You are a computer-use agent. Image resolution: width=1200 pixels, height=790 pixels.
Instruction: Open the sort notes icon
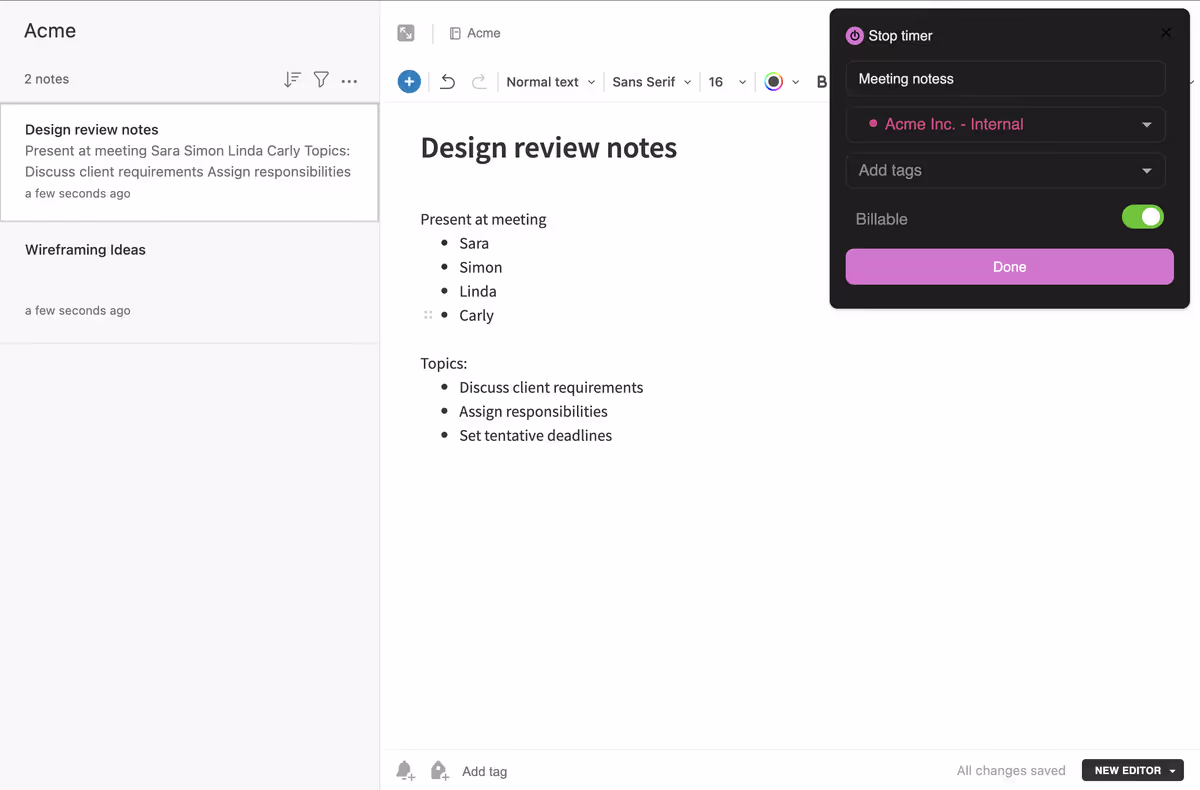(x=292, y=80)
